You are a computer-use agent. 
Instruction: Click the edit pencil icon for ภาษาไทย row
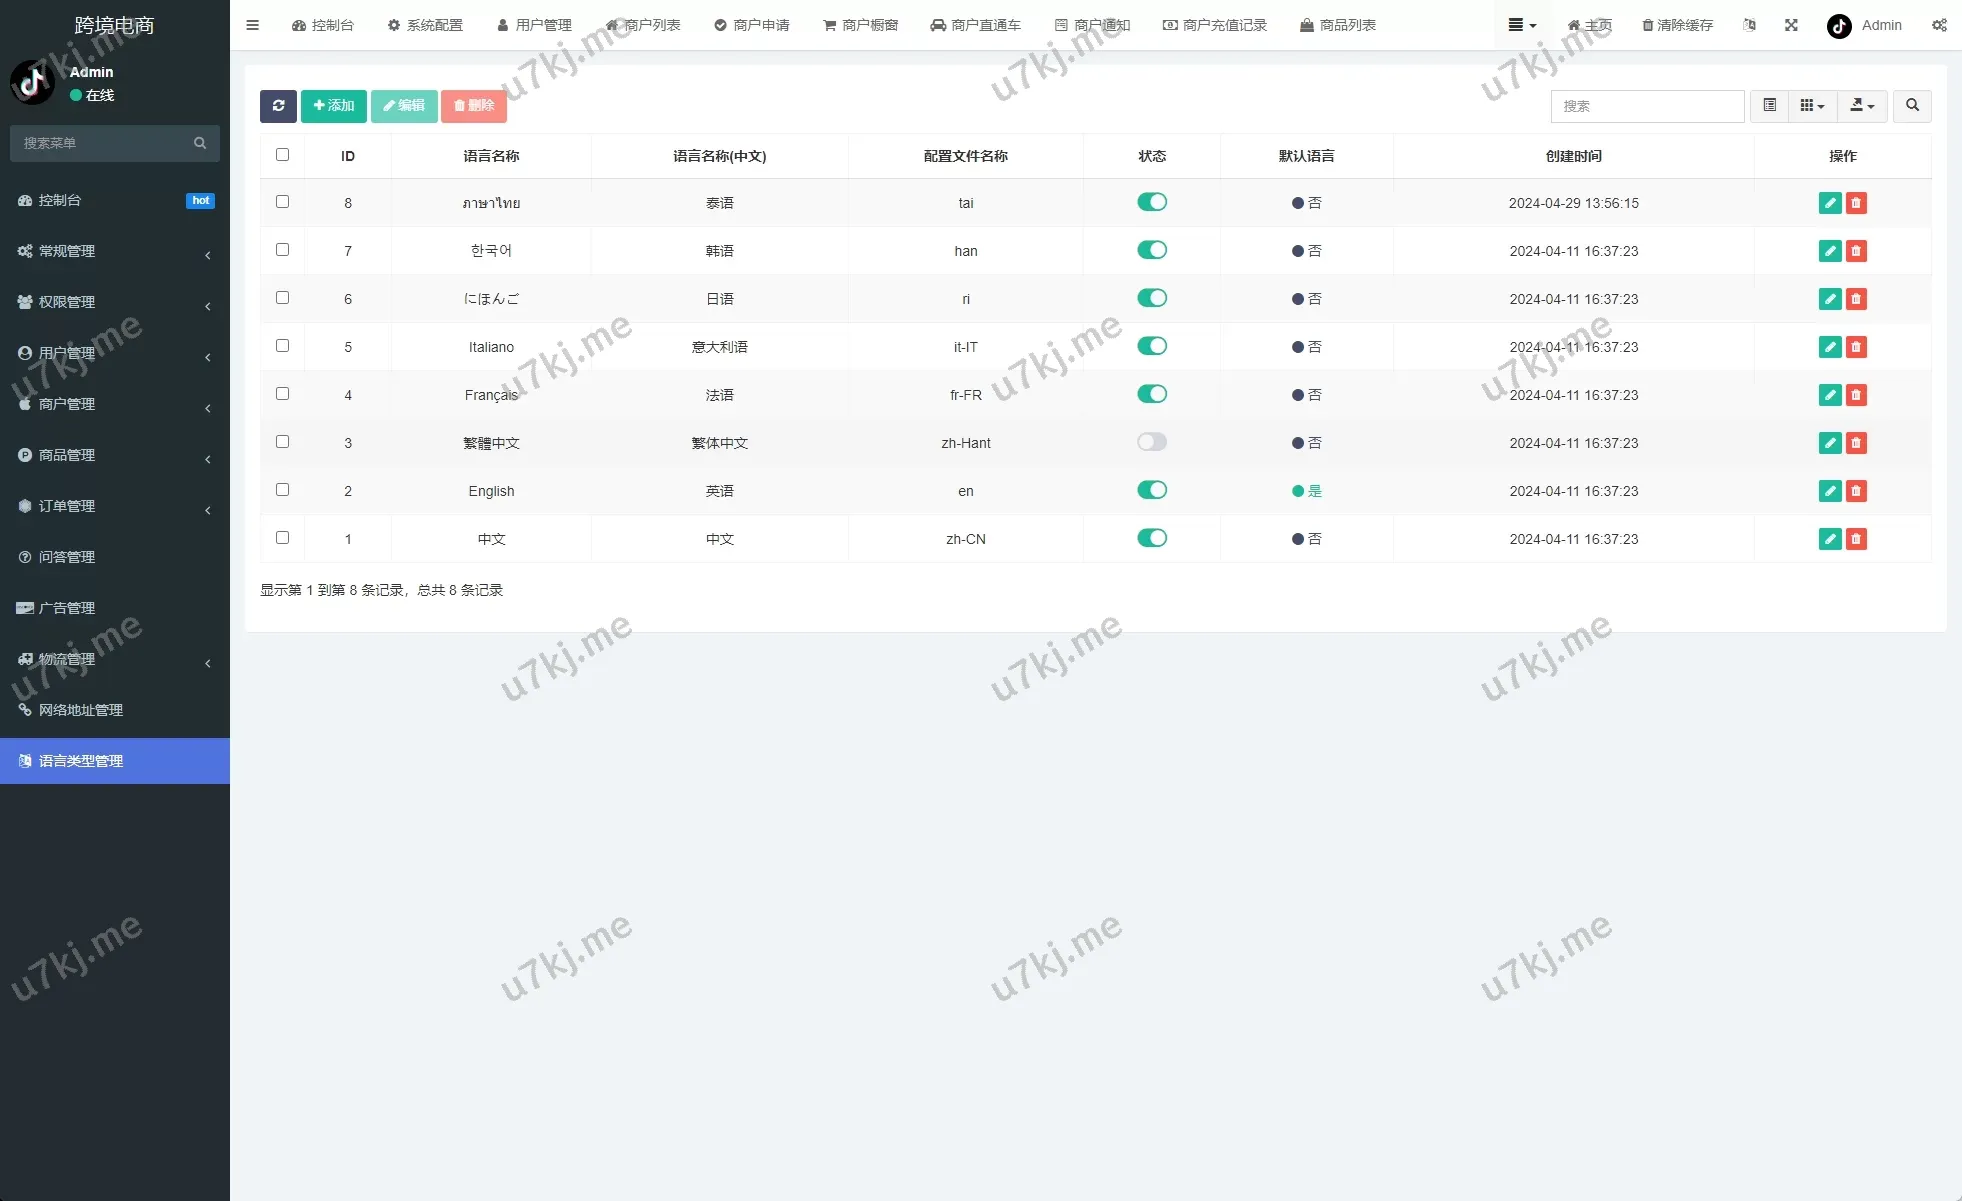pos(1829,203)
